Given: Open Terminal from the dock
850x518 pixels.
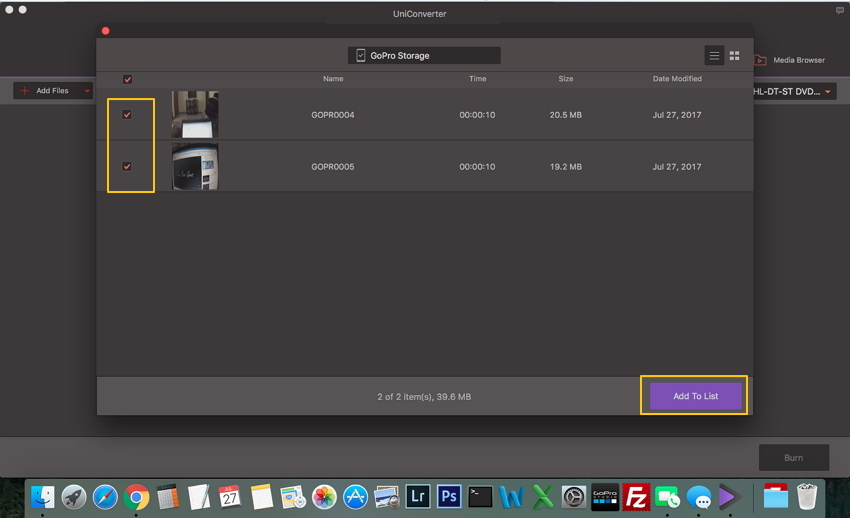Looking at the screenshot, I should [x=480, y=497].
